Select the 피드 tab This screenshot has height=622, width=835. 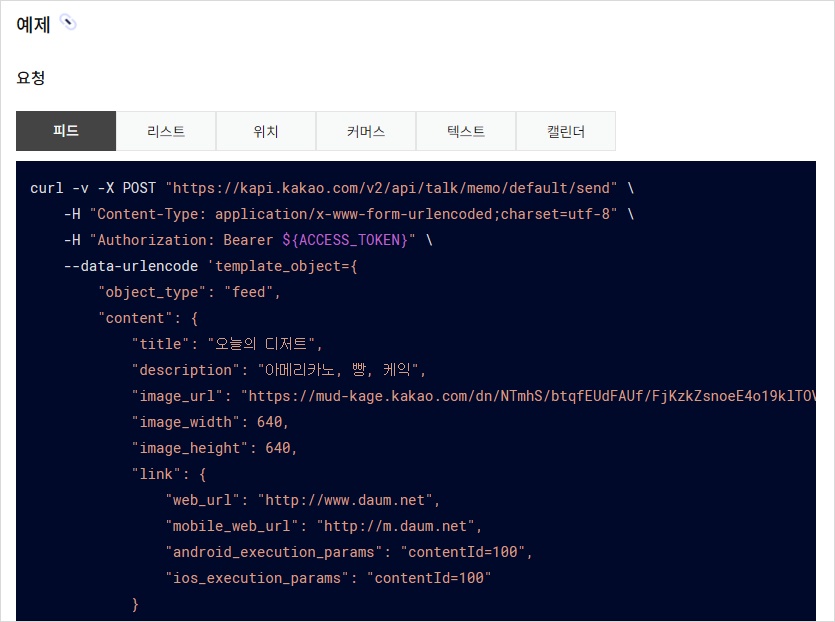(66, 131)
